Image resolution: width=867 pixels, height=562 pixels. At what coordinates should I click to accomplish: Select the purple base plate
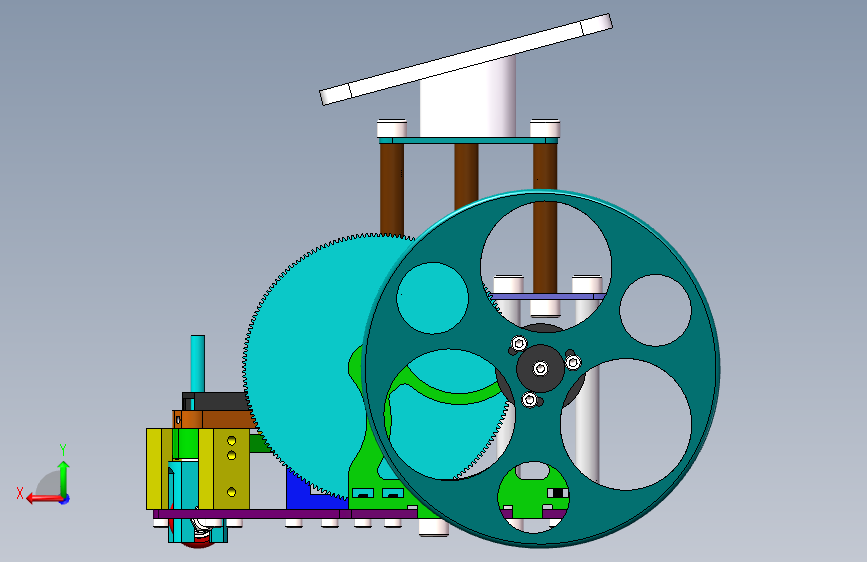[285, 514]
